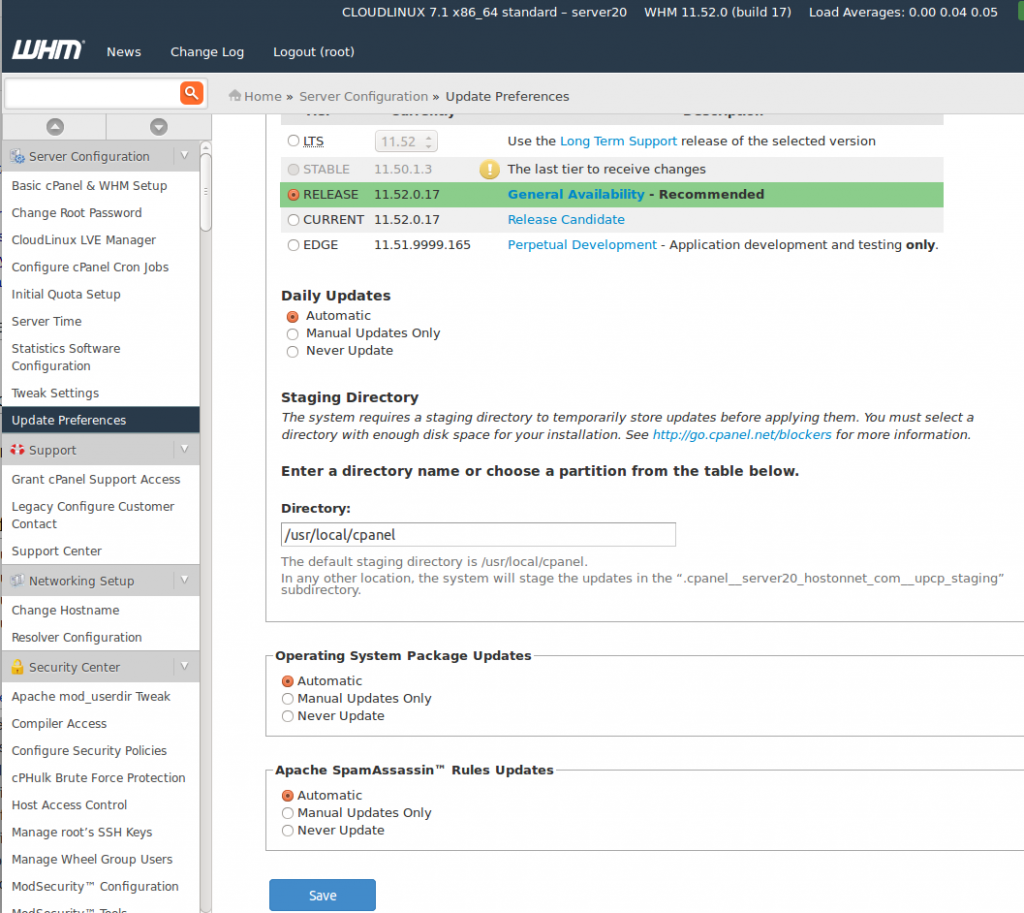Open Change Root Password in sidebar
Viewport: 1024px width, 913px height.
[76, 213]
